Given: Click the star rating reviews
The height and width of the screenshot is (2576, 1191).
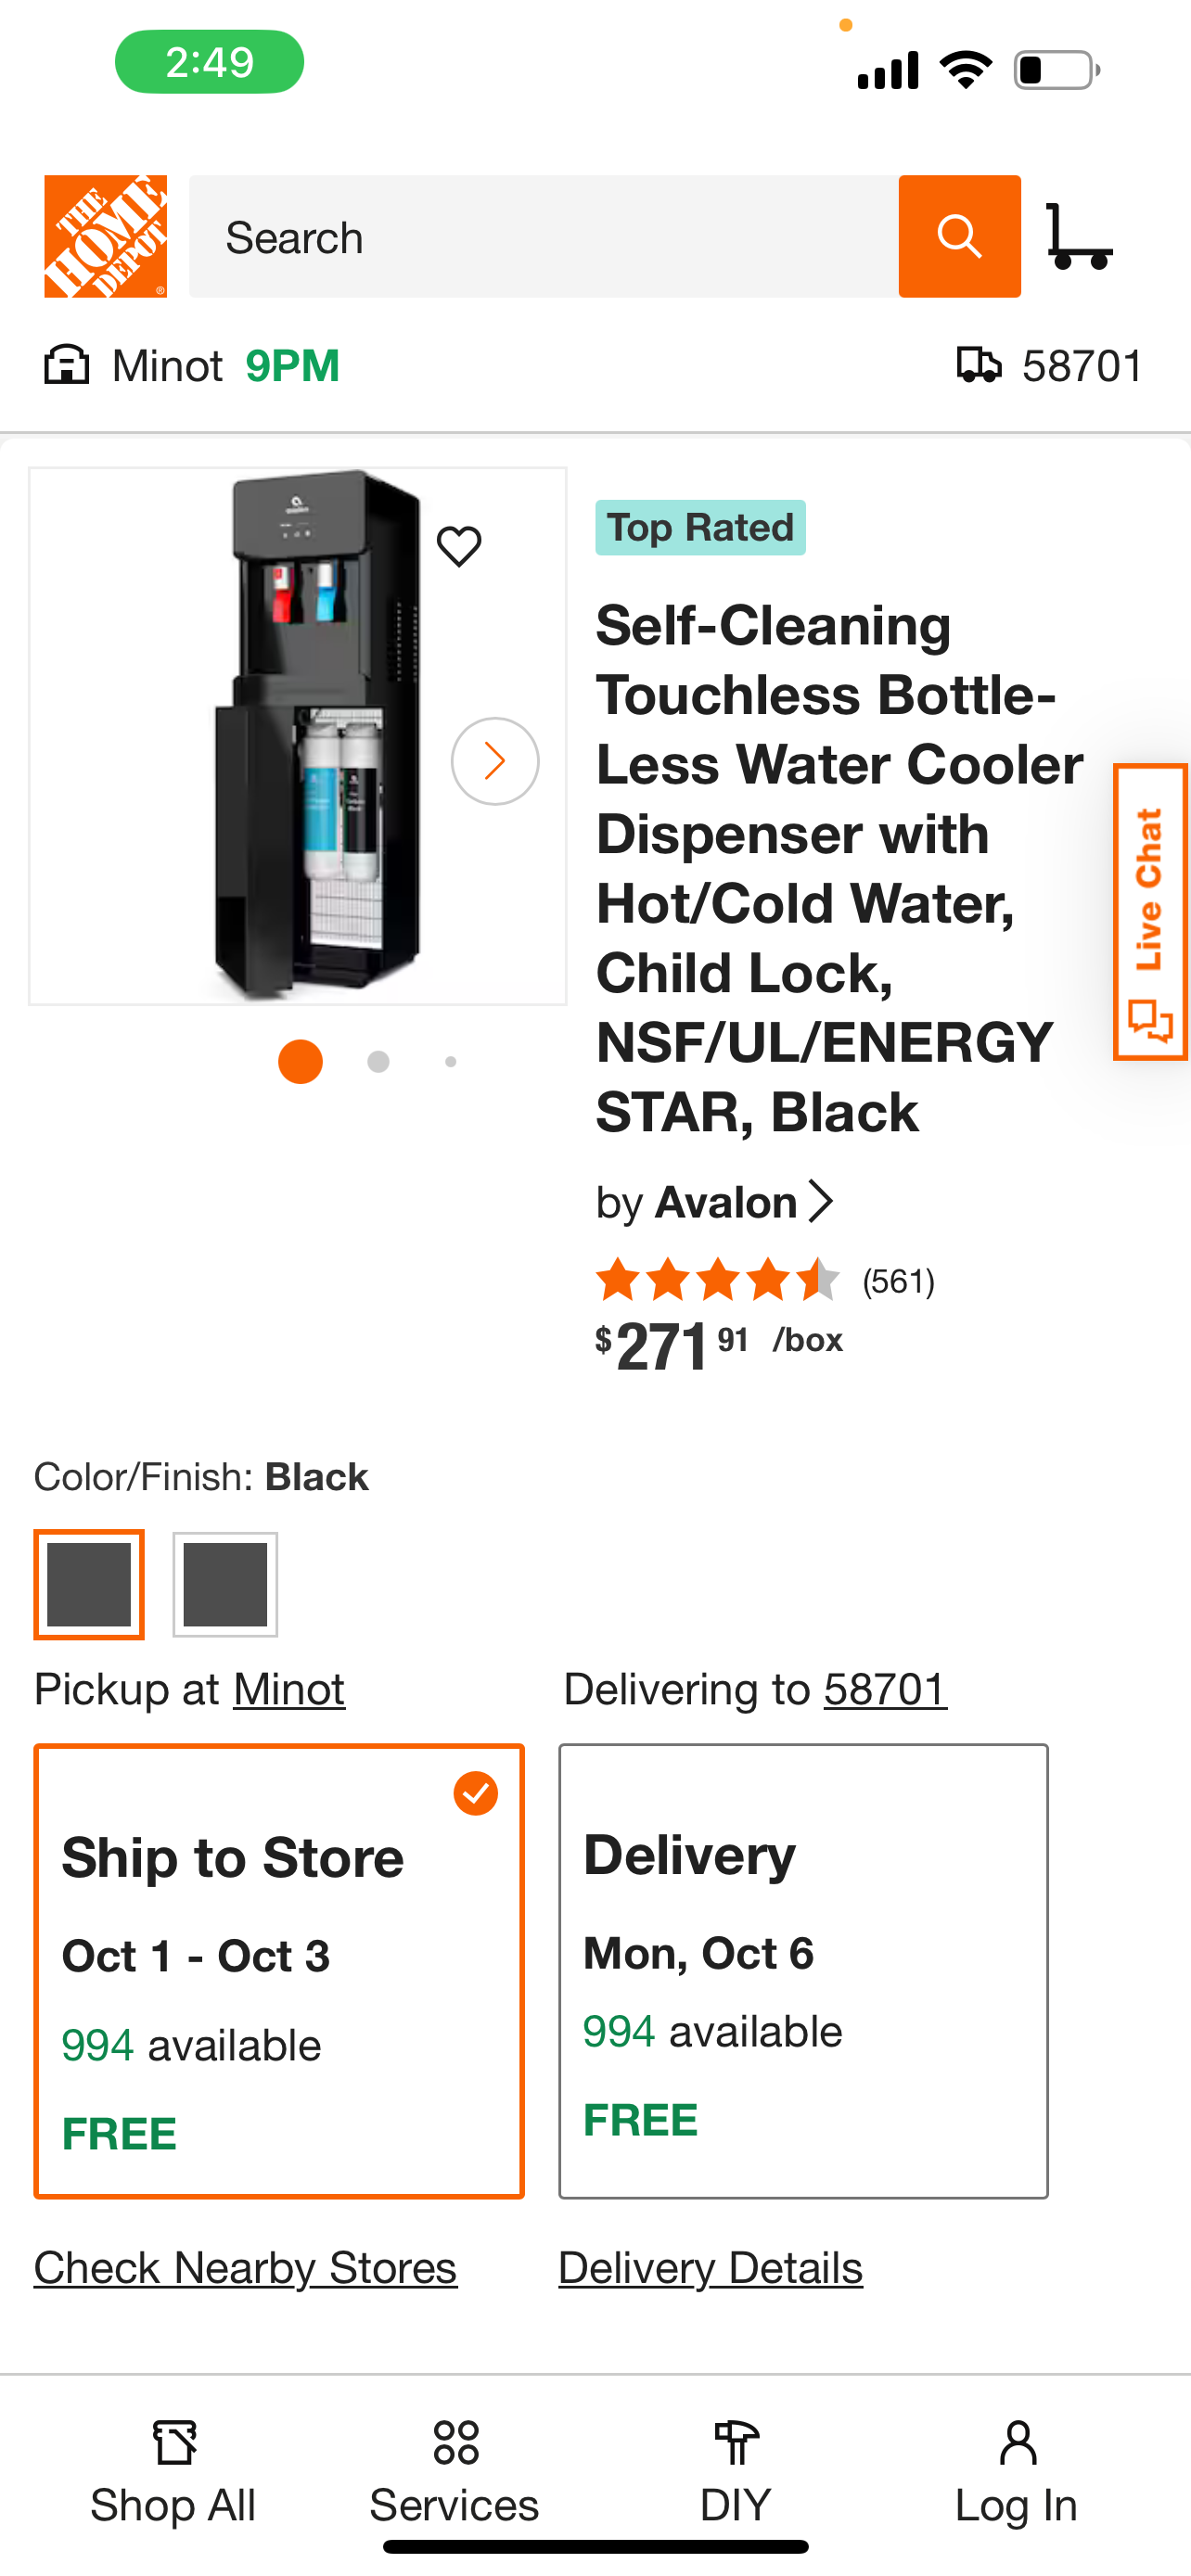Looking at the screenshot, I should [x=764, y=1280].
